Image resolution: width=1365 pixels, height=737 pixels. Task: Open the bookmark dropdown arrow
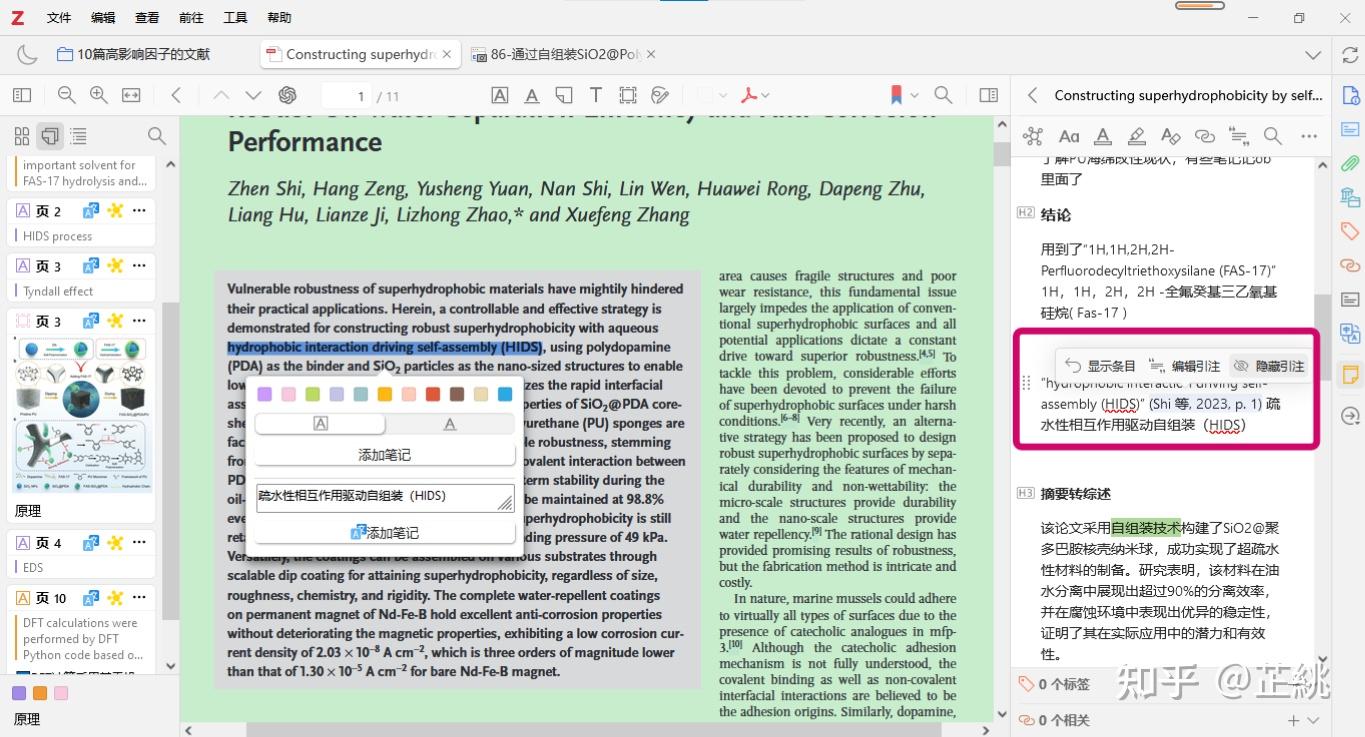pyautogui.click(x=913, y=94)
